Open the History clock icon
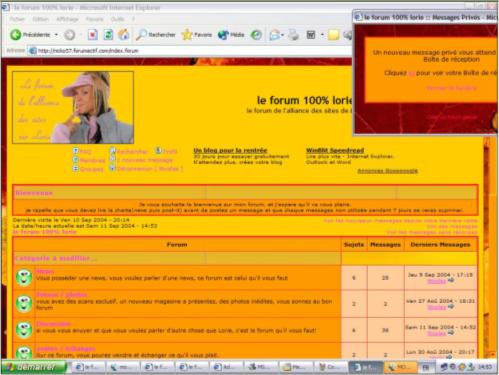499x375 pixels. click(x=256, y=35)
